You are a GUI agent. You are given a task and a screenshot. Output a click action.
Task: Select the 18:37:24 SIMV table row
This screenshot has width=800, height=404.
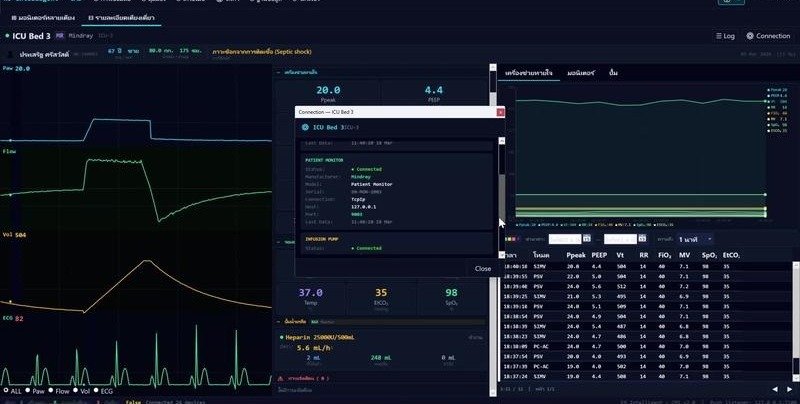(x=646, y=376)
